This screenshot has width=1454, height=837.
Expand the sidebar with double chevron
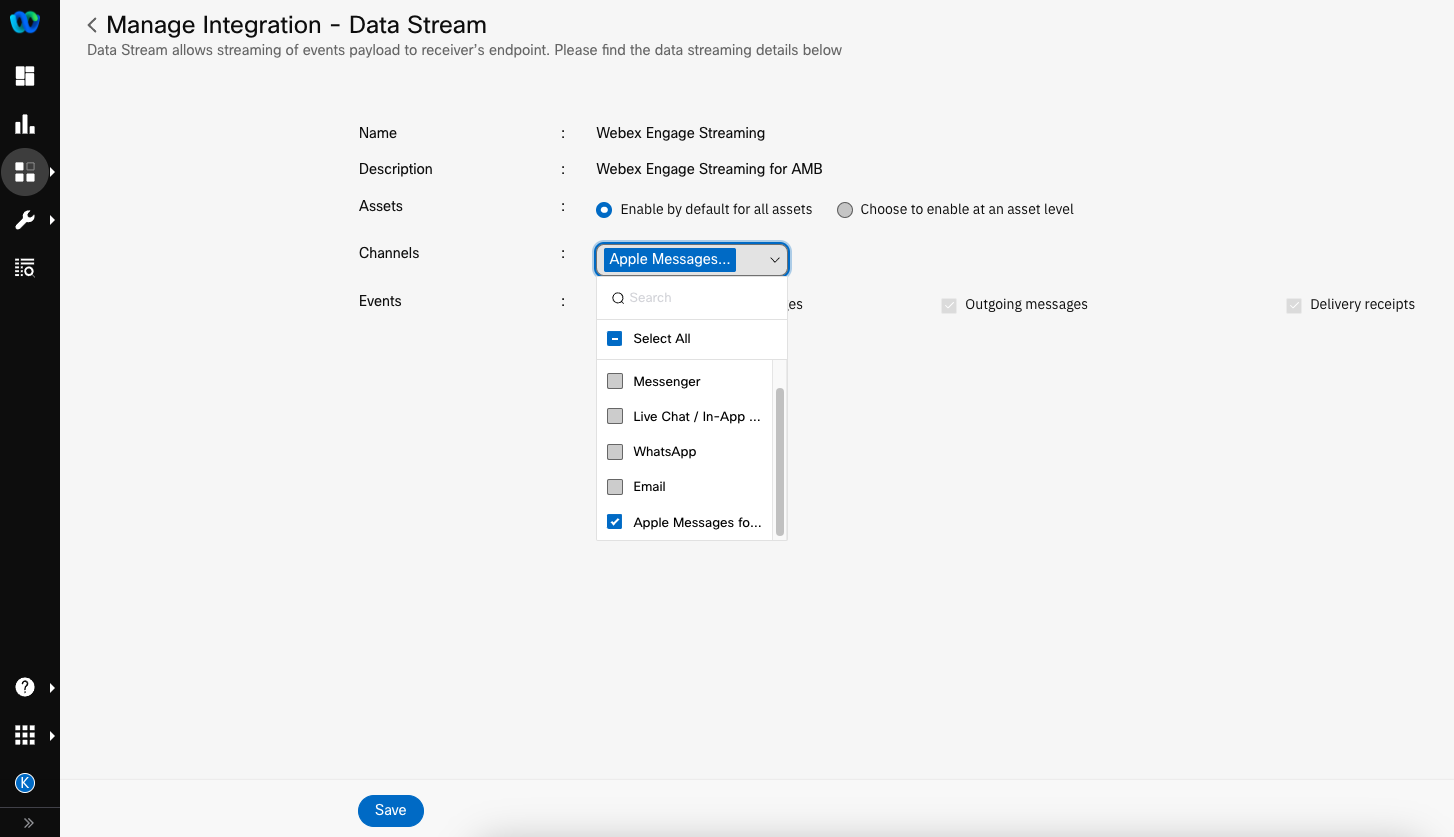(x=29, y=823)
